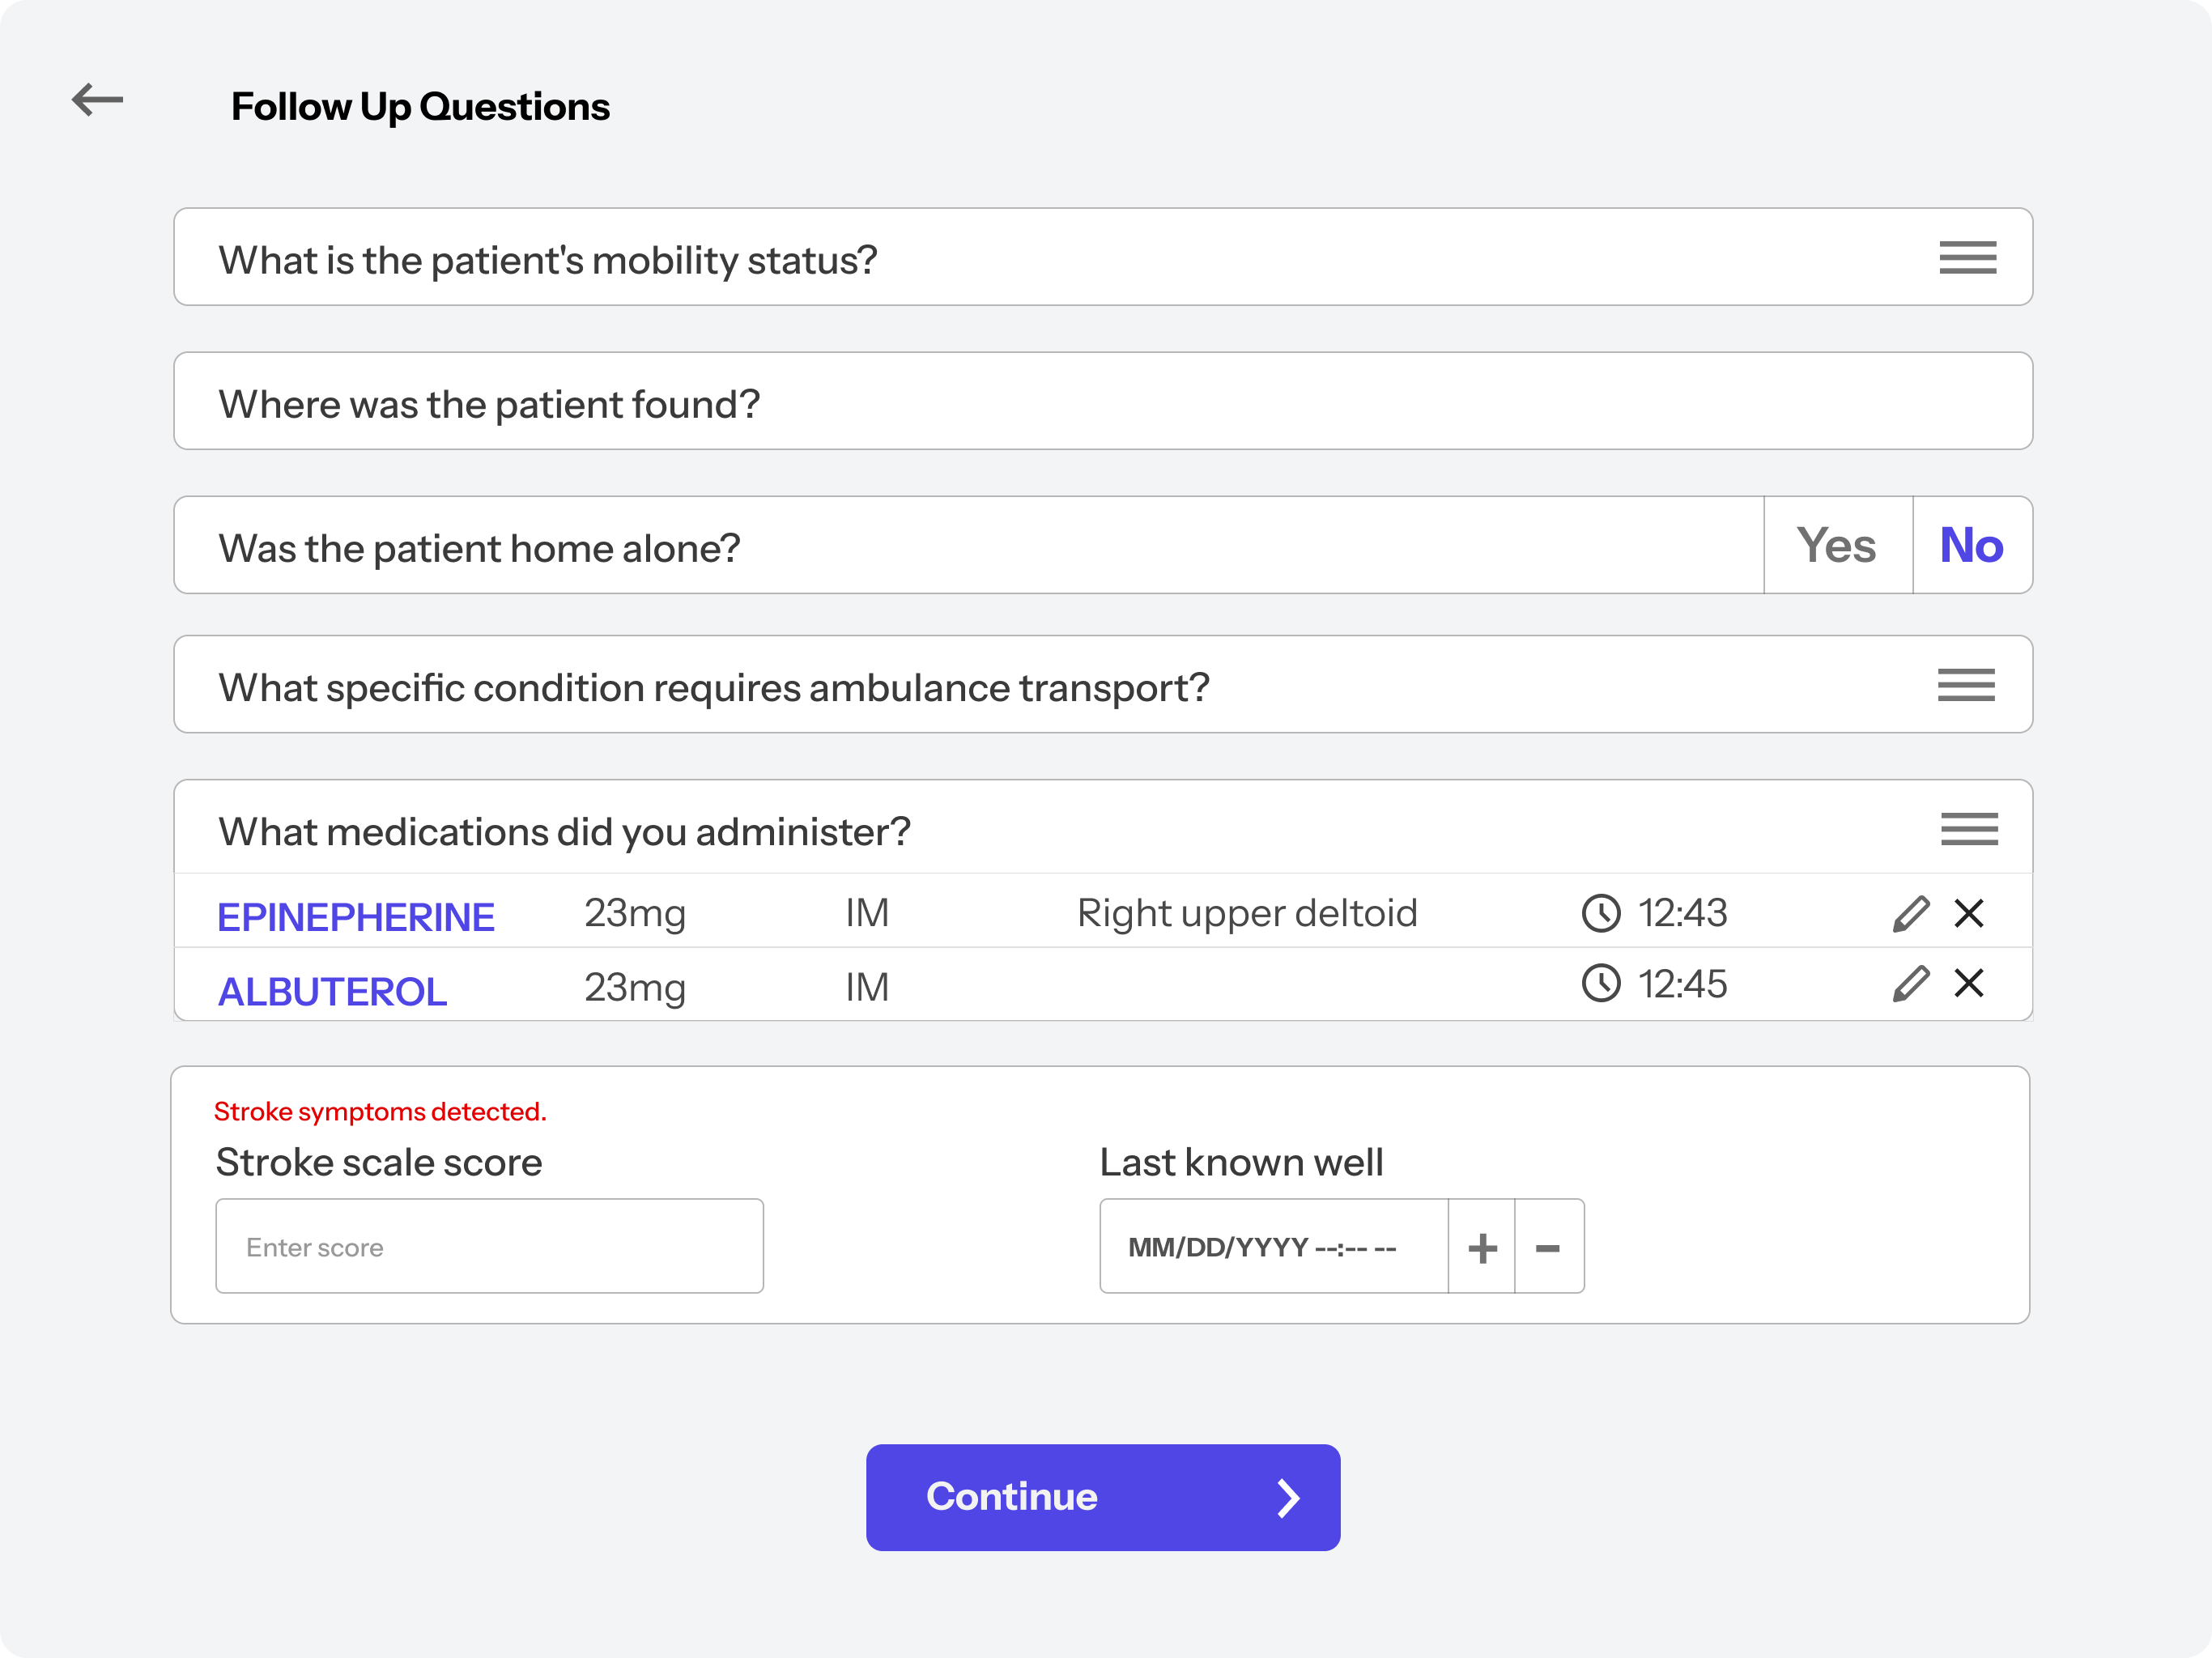Open the EPINEPHERINE medication details
The image size is (2212, 1658).
356,915
